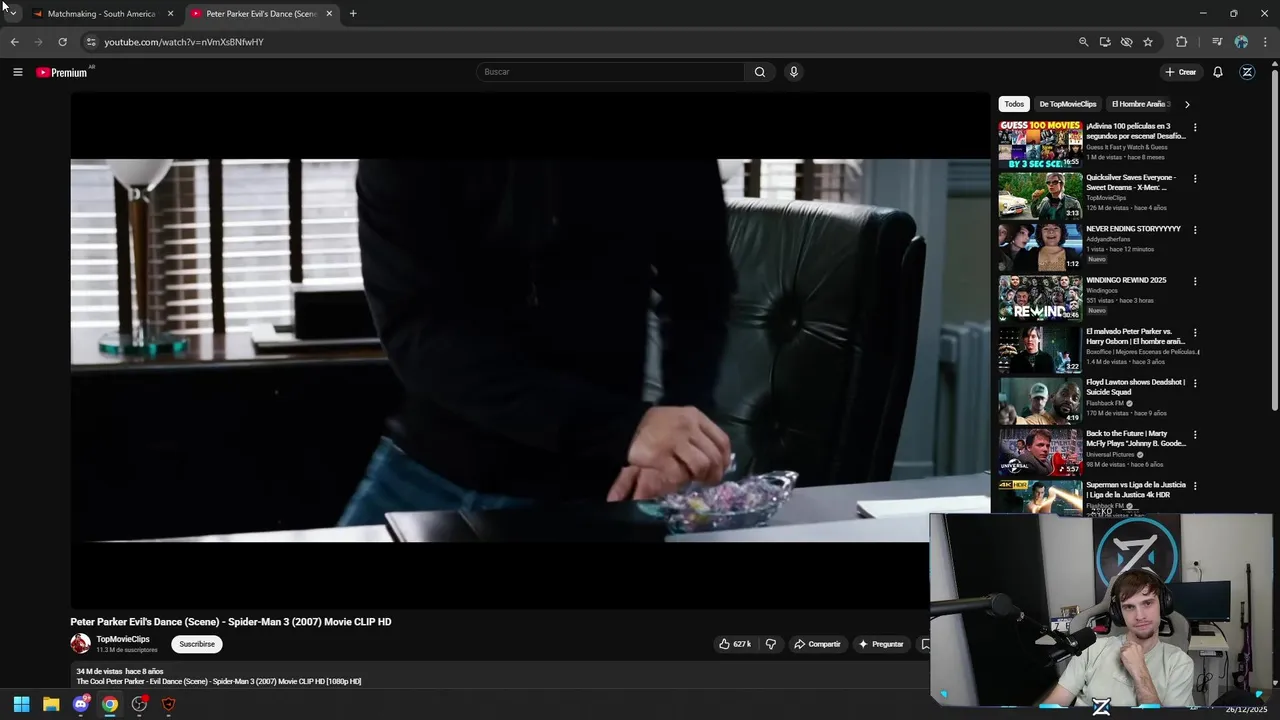Click the video player to pause
This screenshot has width=1280, height=720.
[530, 350]
